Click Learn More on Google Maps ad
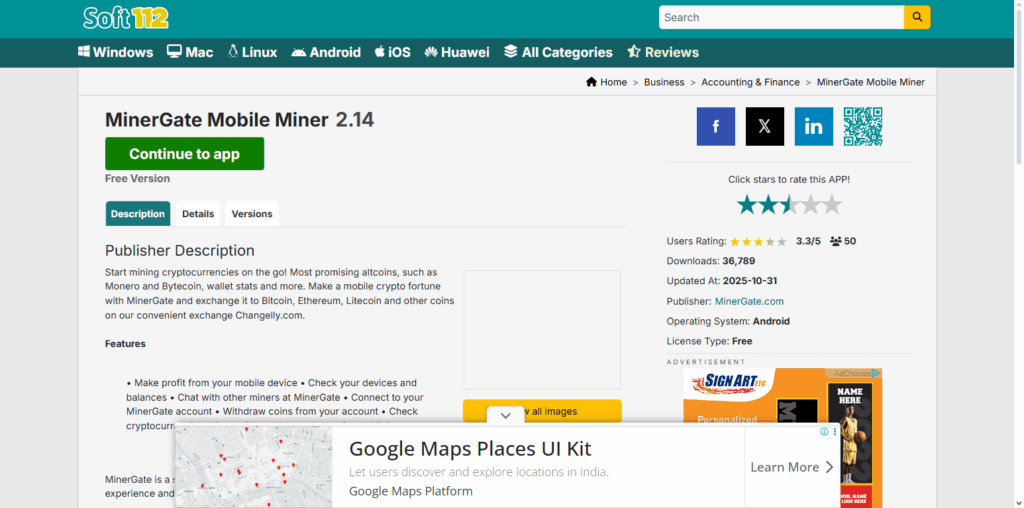The height and width of the screenshot is (508, 1024). point(792,467)
